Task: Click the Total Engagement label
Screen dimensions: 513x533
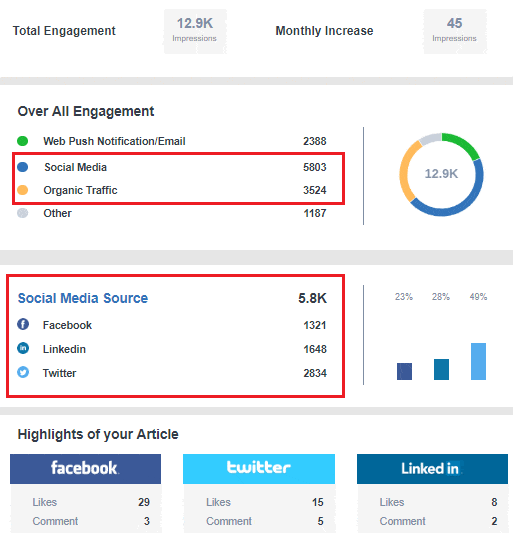Action: pyautogui.click(x=64, y=31)
